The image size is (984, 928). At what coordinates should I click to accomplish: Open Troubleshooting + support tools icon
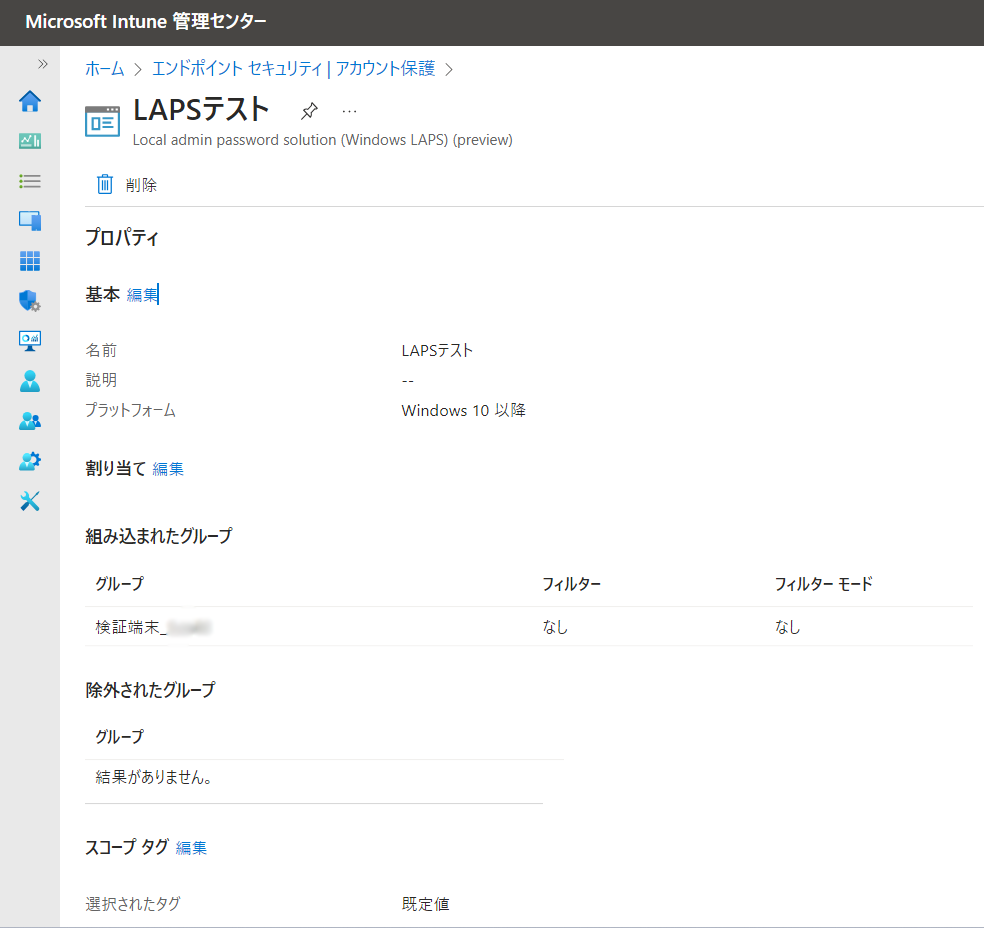point(30,501)
